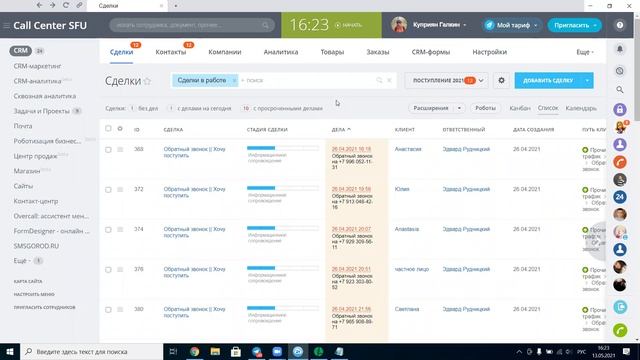The width and height of the screenshot is (640, 360).
Task: Open row menu for deal 374
Action: click(x=120, y=230)
